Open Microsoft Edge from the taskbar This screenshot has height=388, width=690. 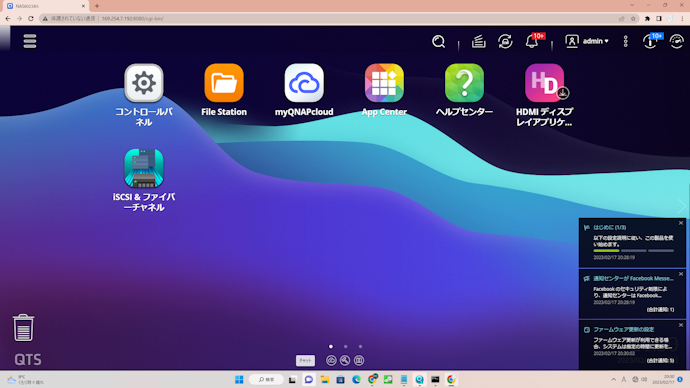click(x=356, y=379)
